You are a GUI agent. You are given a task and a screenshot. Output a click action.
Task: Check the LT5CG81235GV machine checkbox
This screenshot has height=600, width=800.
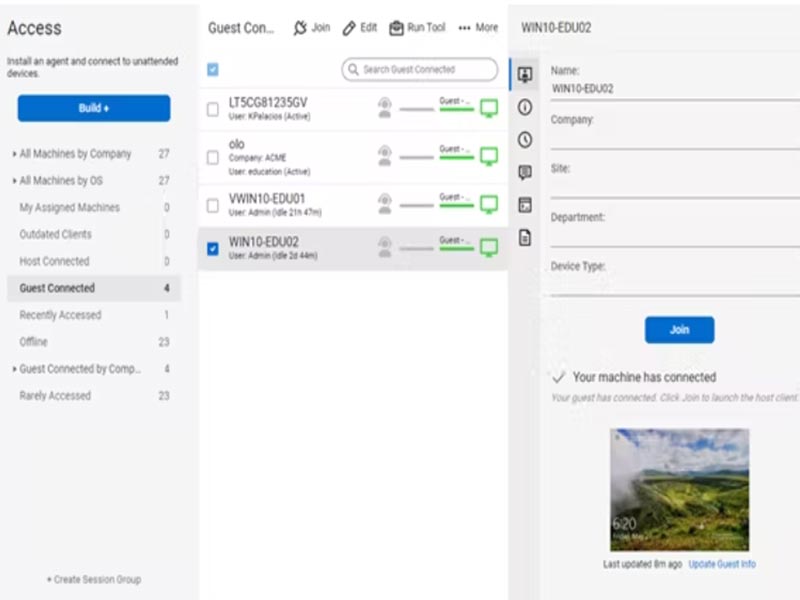212,109
